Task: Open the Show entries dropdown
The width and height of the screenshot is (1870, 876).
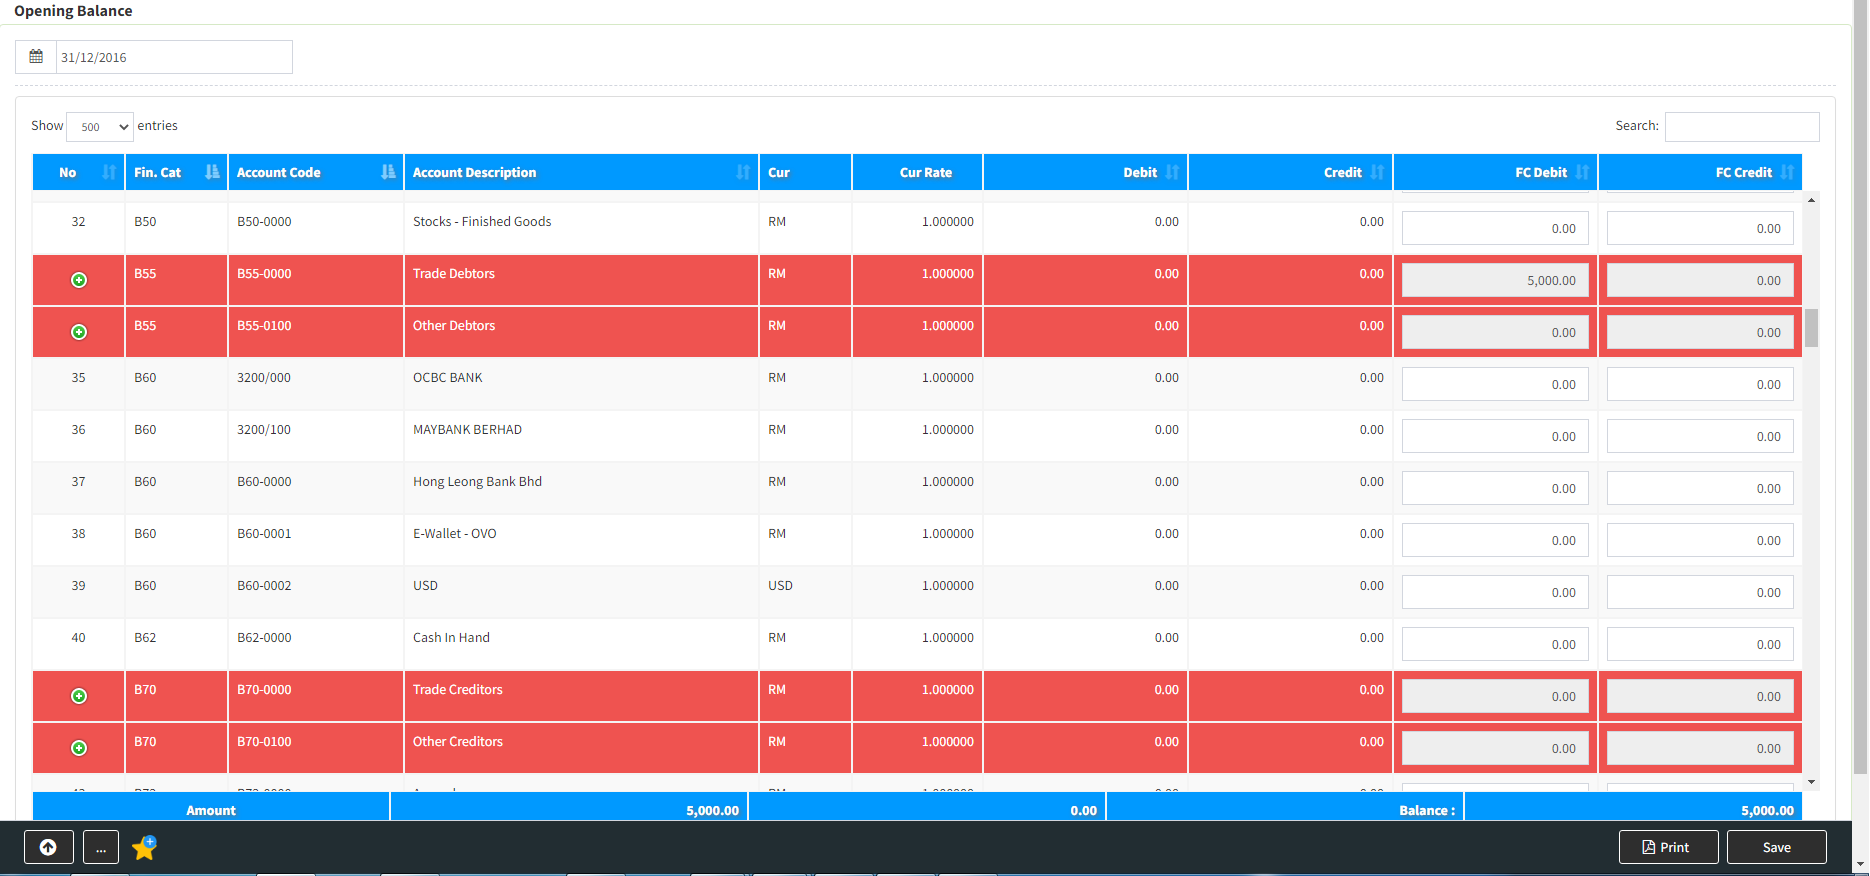Action: (x=100, y=127)
